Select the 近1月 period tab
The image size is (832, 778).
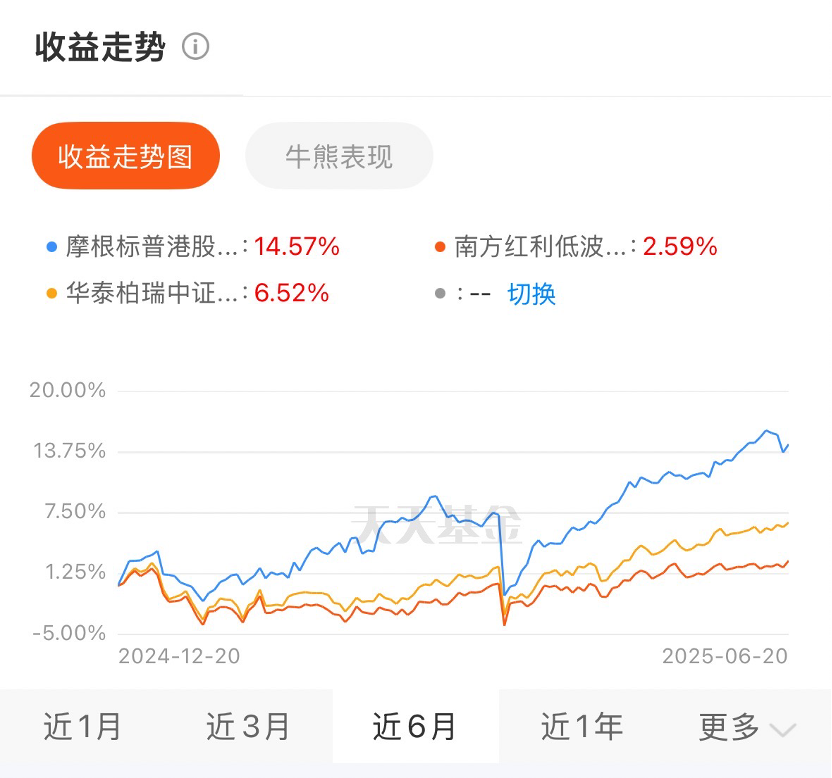(82, 727)
